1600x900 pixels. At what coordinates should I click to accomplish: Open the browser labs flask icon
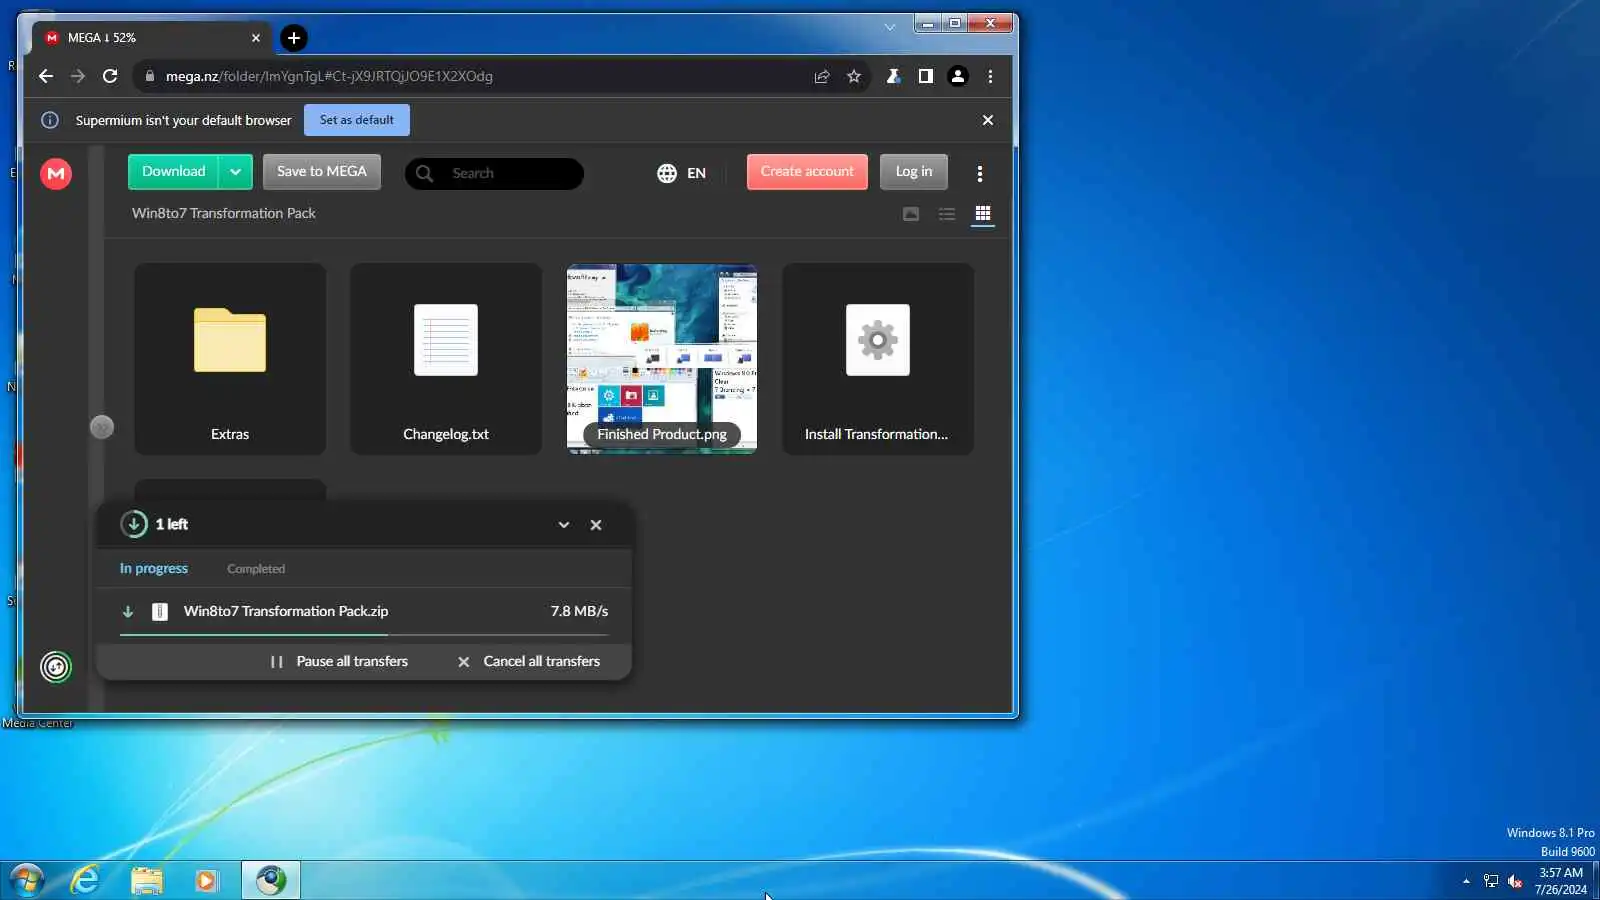coord(893,76)
